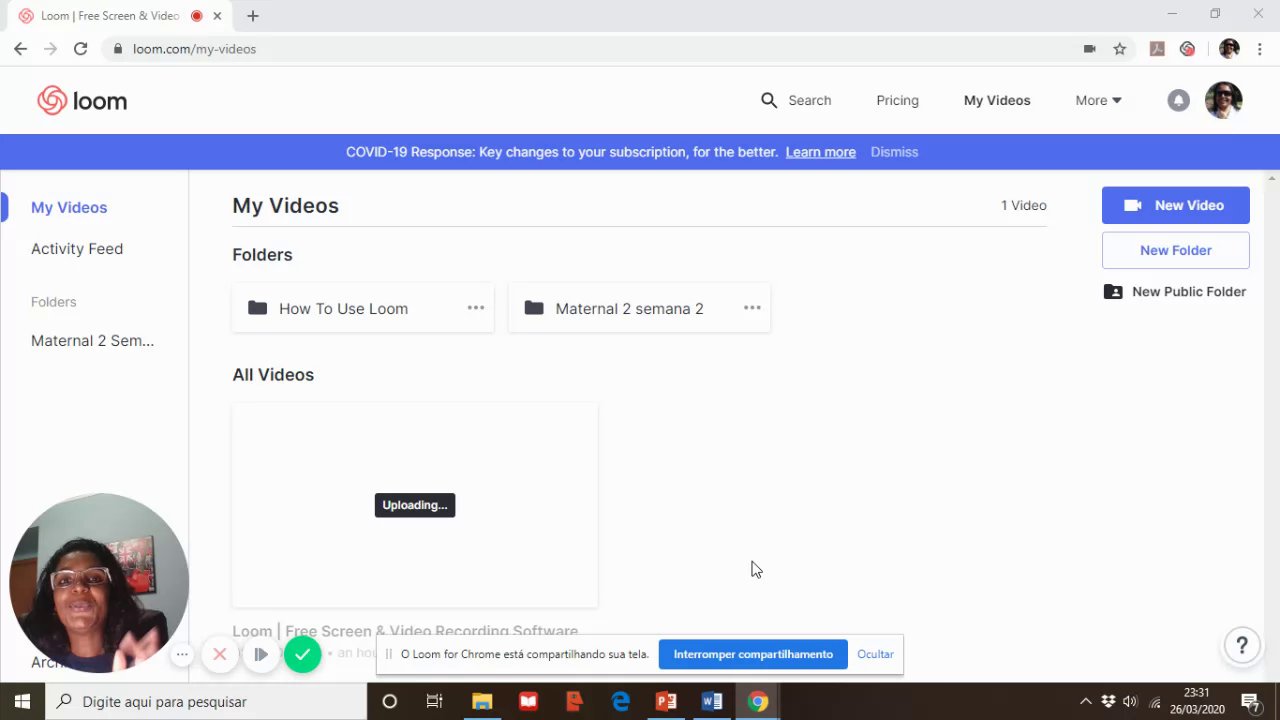This screenshot has height=720, width=1280.
Task: Open more recording options beside the camera bubble
Action: point(182,655)
